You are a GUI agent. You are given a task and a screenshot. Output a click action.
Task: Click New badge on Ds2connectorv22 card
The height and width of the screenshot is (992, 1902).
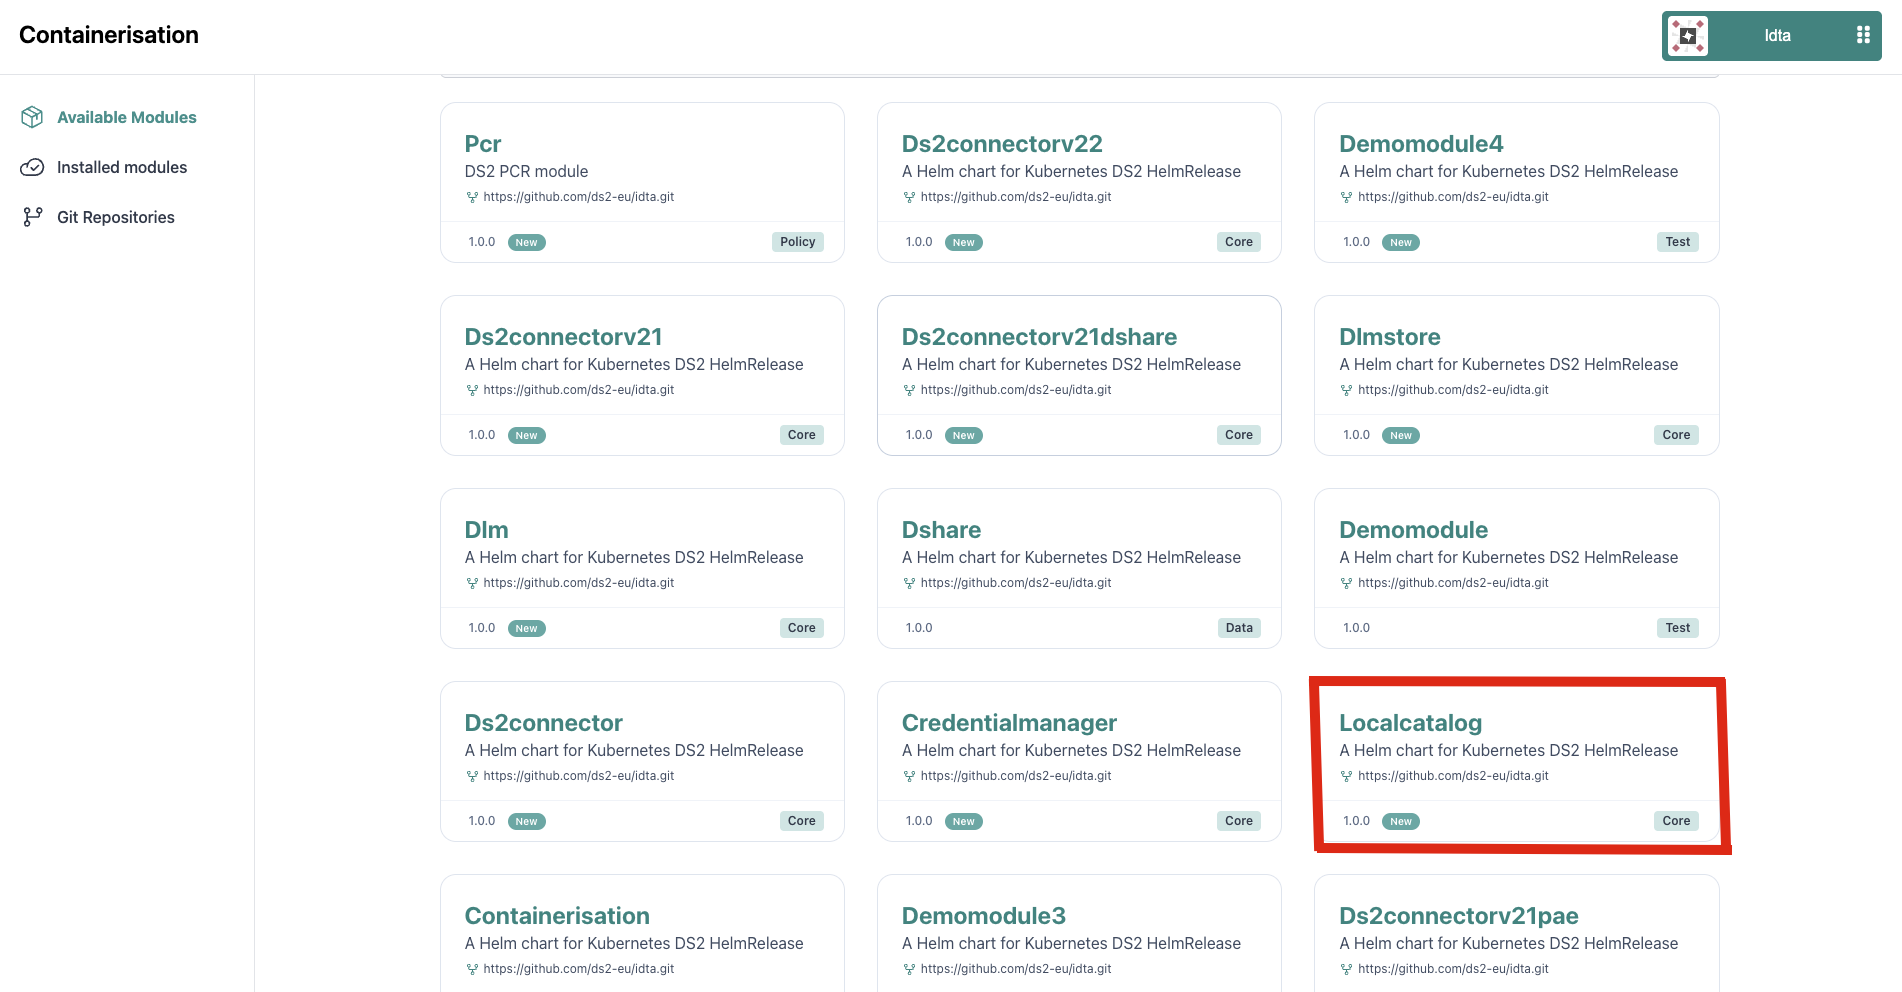(963, 242)
